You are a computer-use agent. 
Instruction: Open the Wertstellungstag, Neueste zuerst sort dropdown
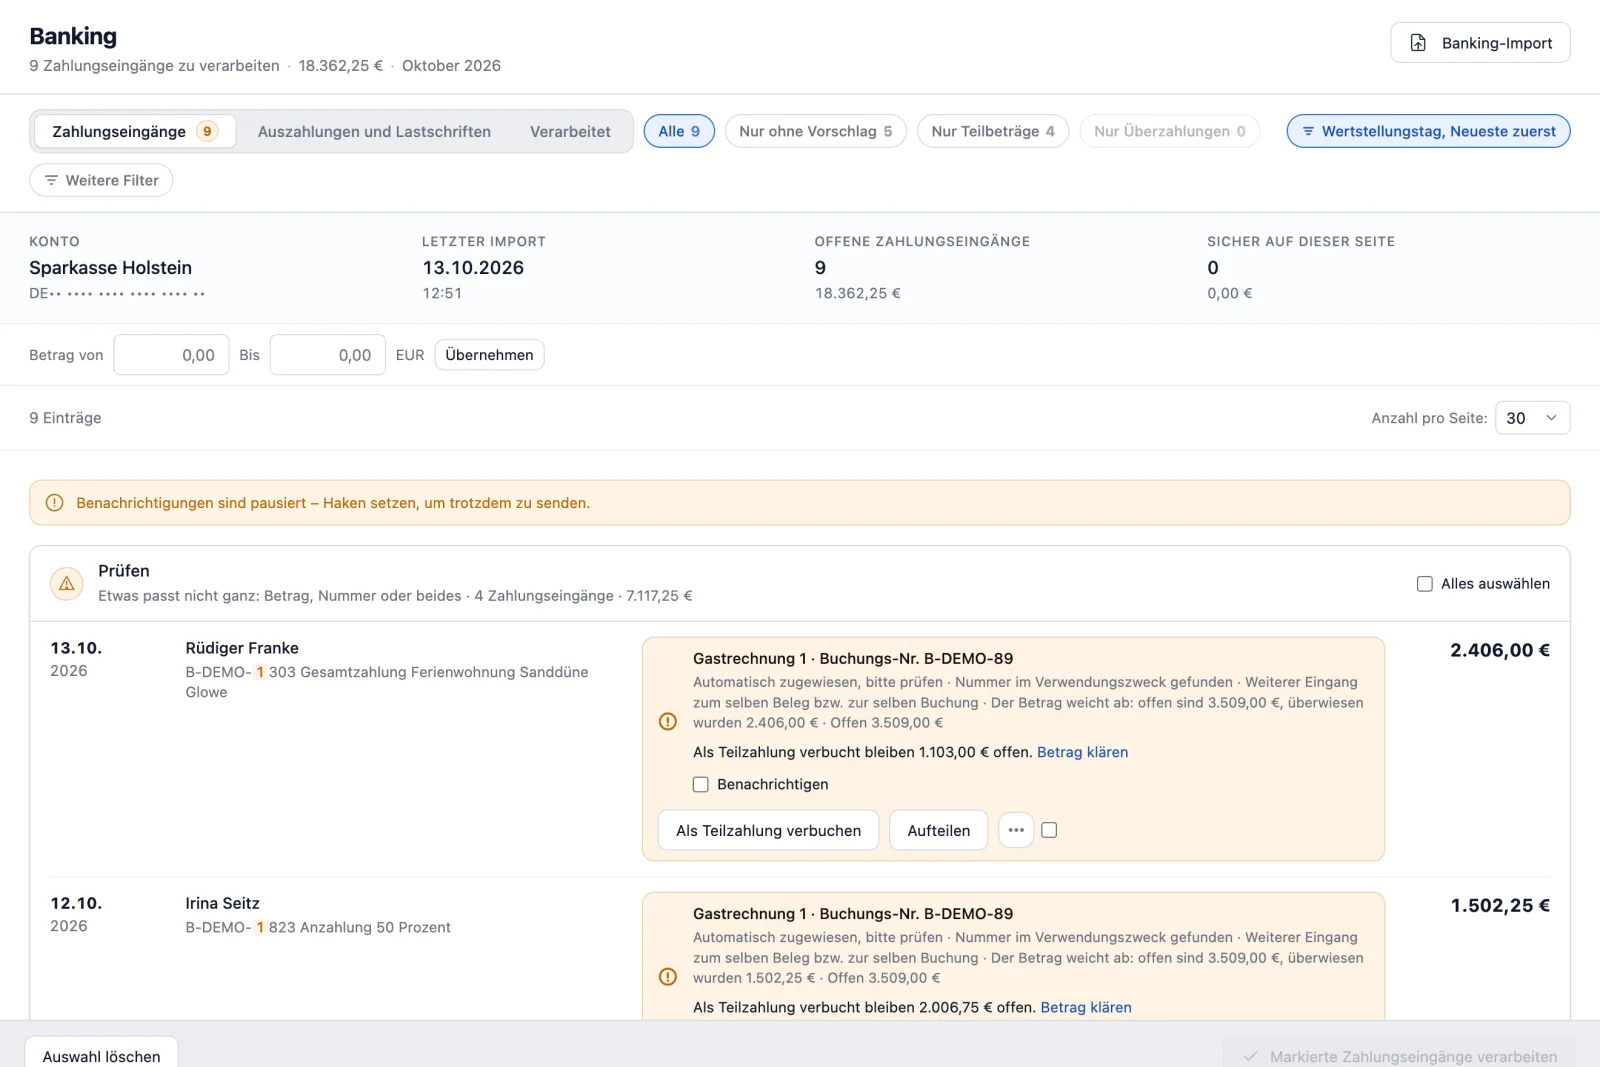pyautogui.click(x=1428, y=131)
